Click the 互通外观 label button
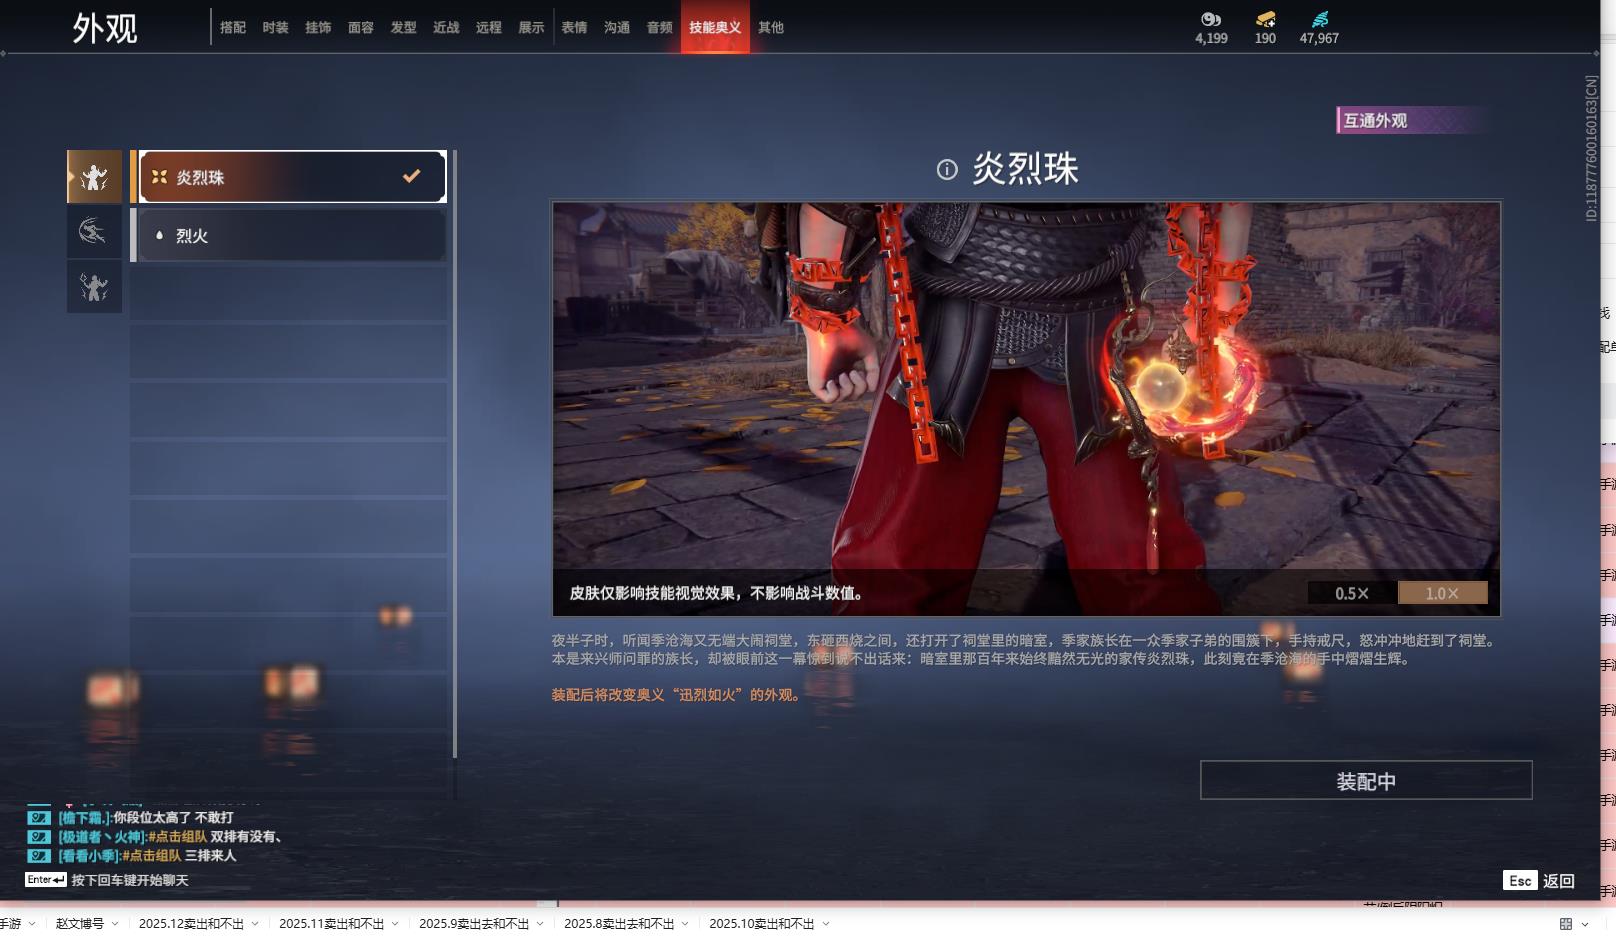The height and width of the screenshot is (939, 1616). pos(1412,120)
